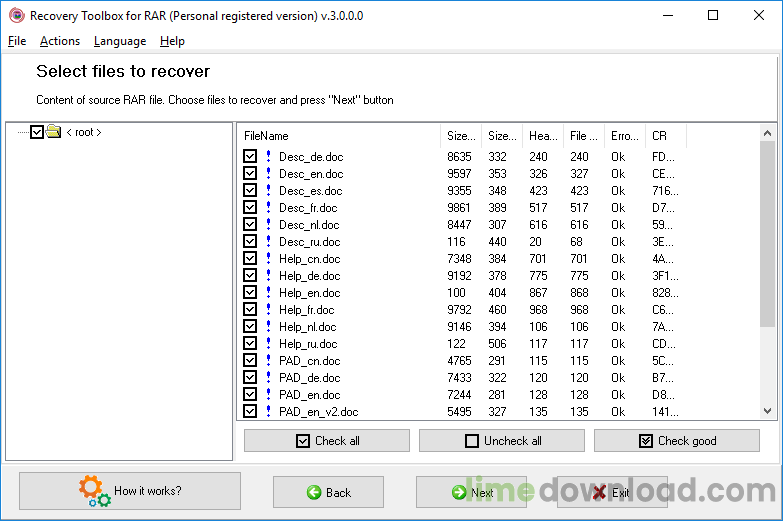This screenshot has height=521, width=783.
Task: Deselect the Desc_nl.doc checkbox
Action: 250,224
